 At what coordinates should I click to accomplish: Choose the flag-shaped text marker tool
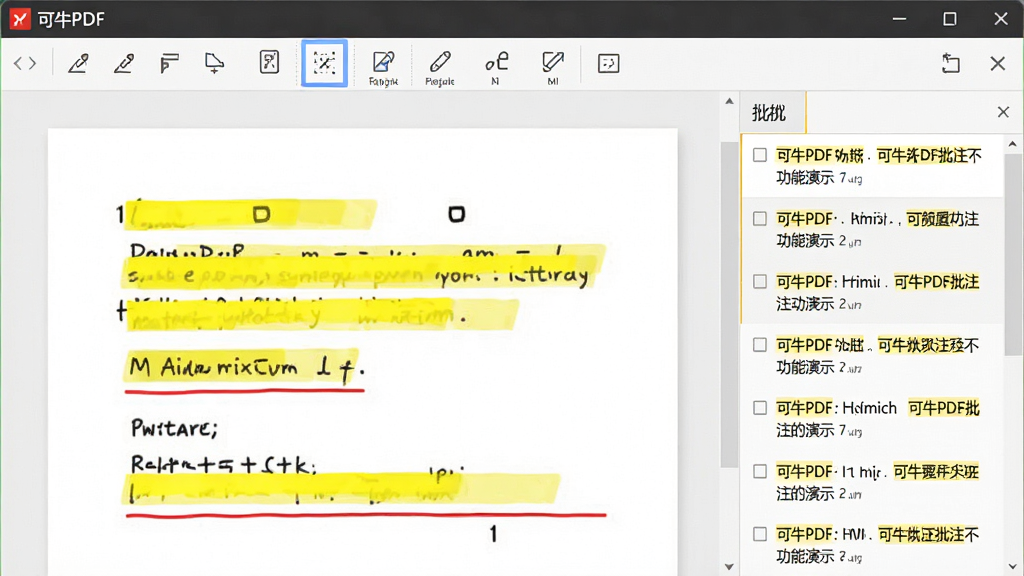pyautogui.click(x=169, y=63)
